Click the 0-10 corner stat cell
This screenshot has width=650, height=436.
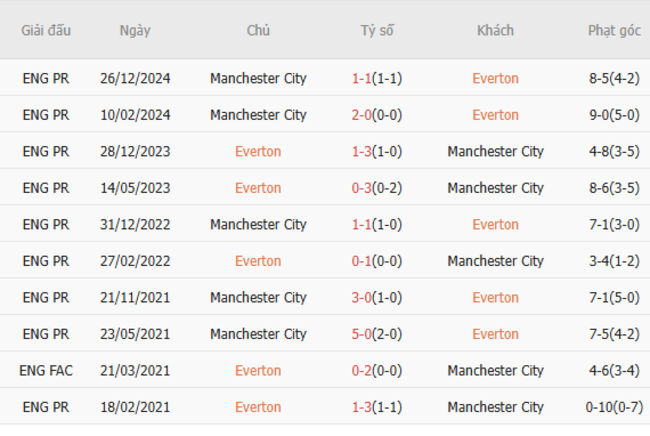(x=614, y=407)
